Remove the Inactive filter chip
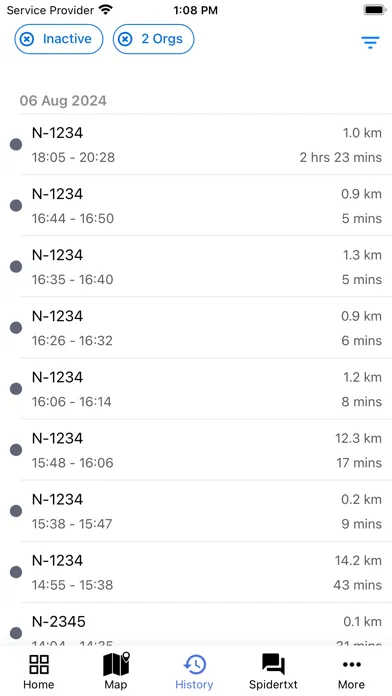 pos(27,40)
